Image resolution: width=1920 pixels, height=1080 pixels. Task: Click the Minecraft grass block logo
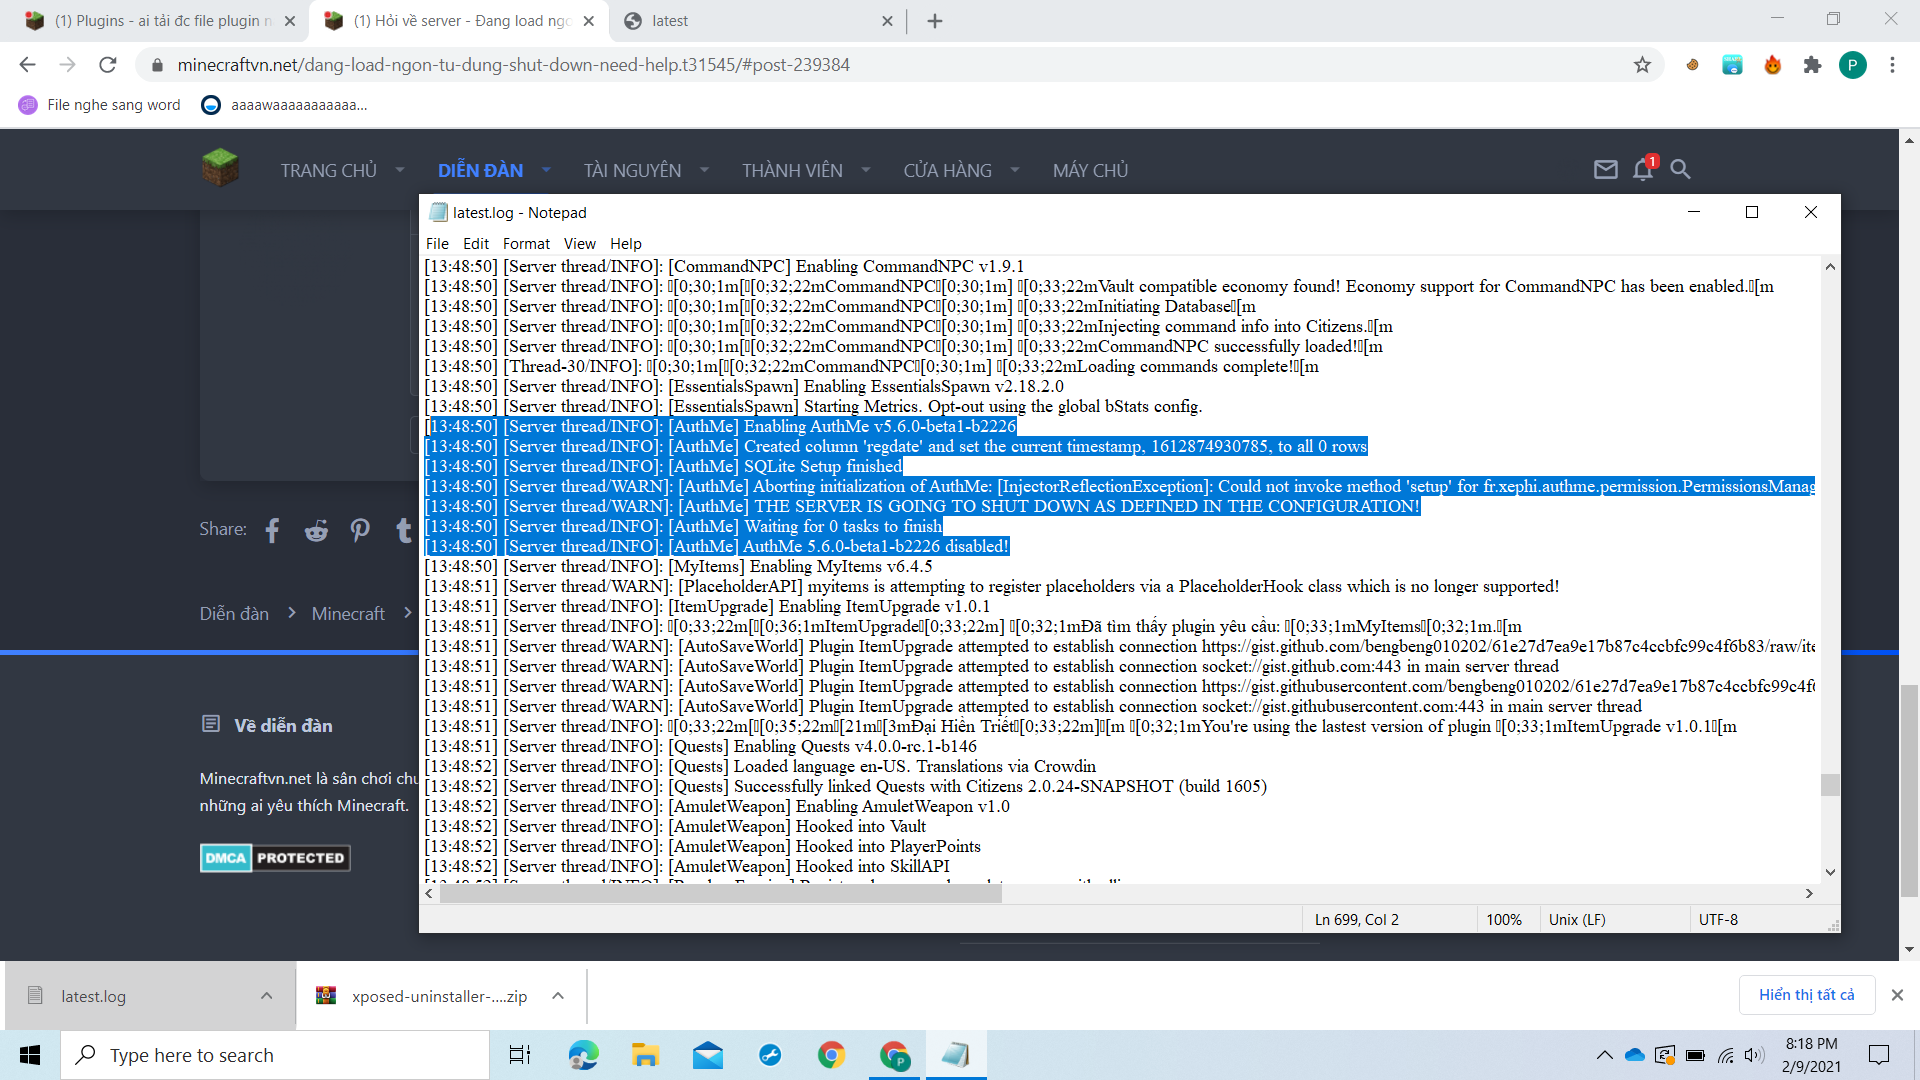tap(220, 168)
